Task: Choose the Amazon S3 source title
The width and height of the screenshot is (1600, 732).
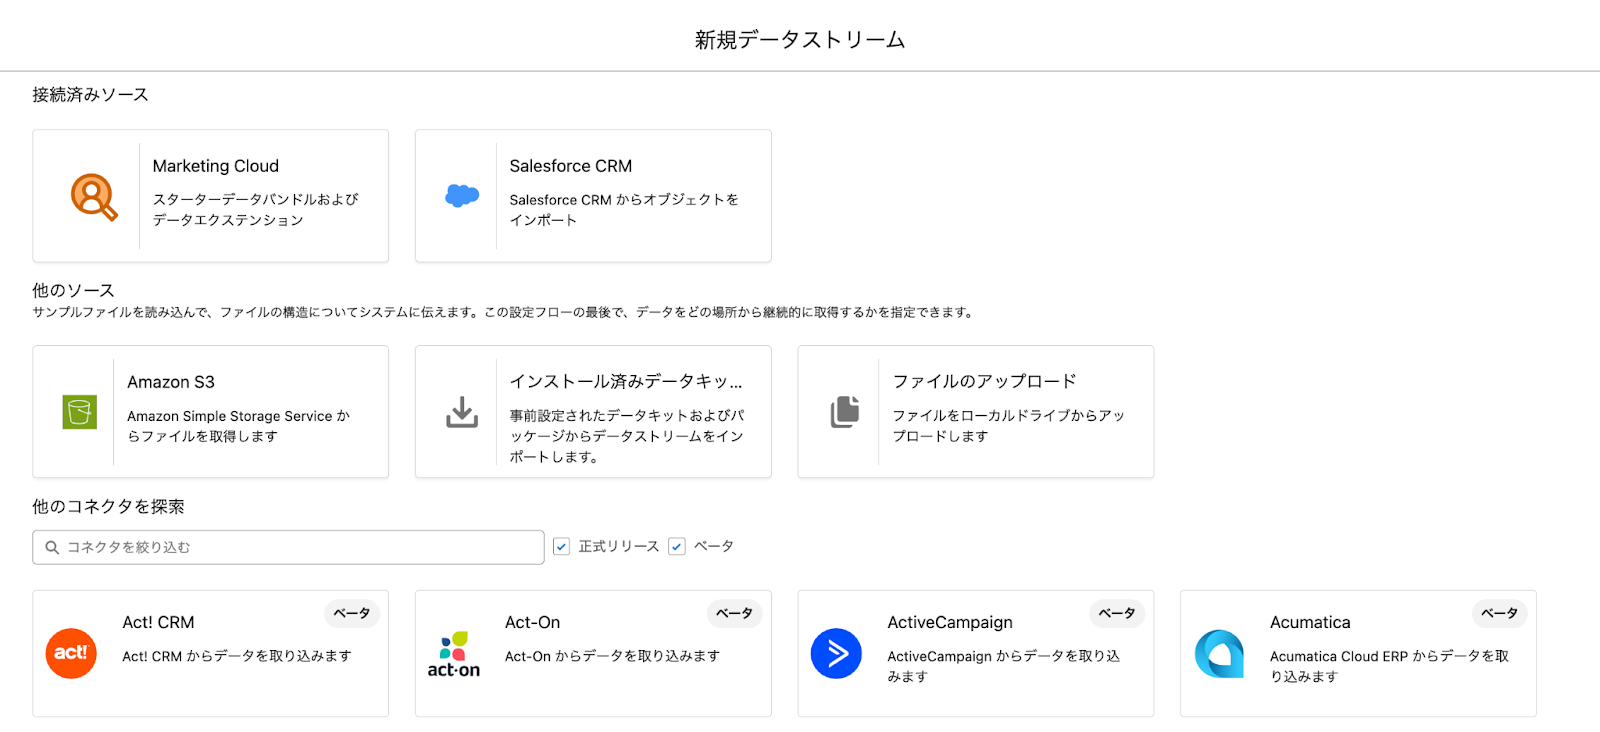Action: (x=171, y=382)
